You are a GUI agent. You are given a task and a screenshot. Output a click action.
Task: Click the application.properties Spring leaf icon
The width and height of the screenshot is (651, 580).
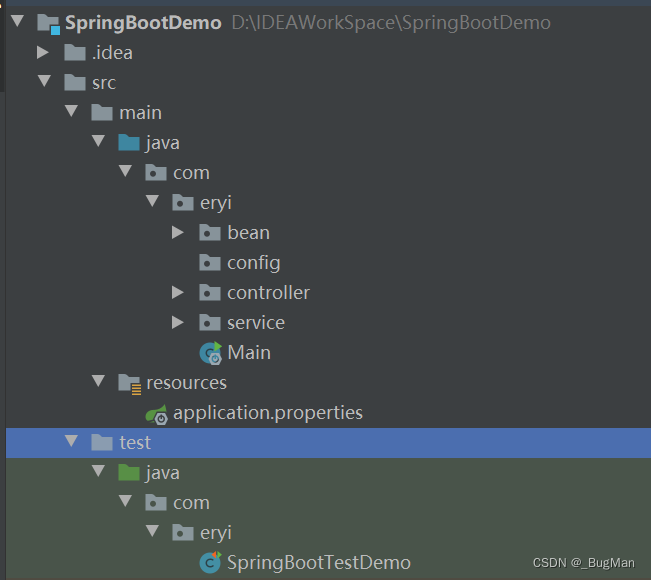[157, 414]
